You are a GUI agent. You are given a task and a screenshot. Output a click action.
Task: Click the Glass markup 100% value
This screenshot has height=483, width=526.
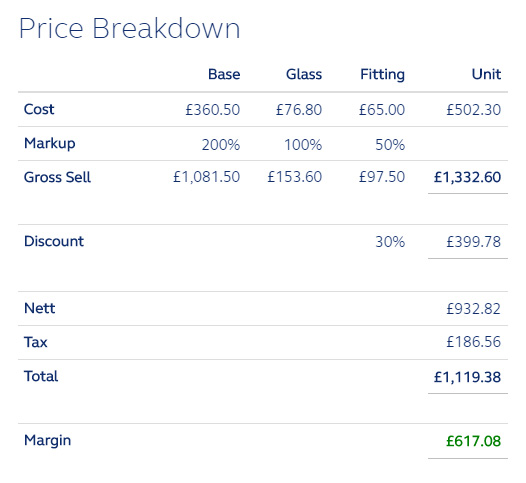[303, 145]
